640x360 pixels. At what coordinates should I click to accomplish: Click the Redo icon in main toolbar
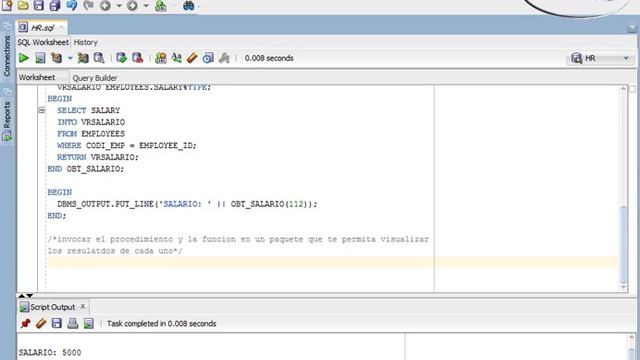[x=88, y=5]
